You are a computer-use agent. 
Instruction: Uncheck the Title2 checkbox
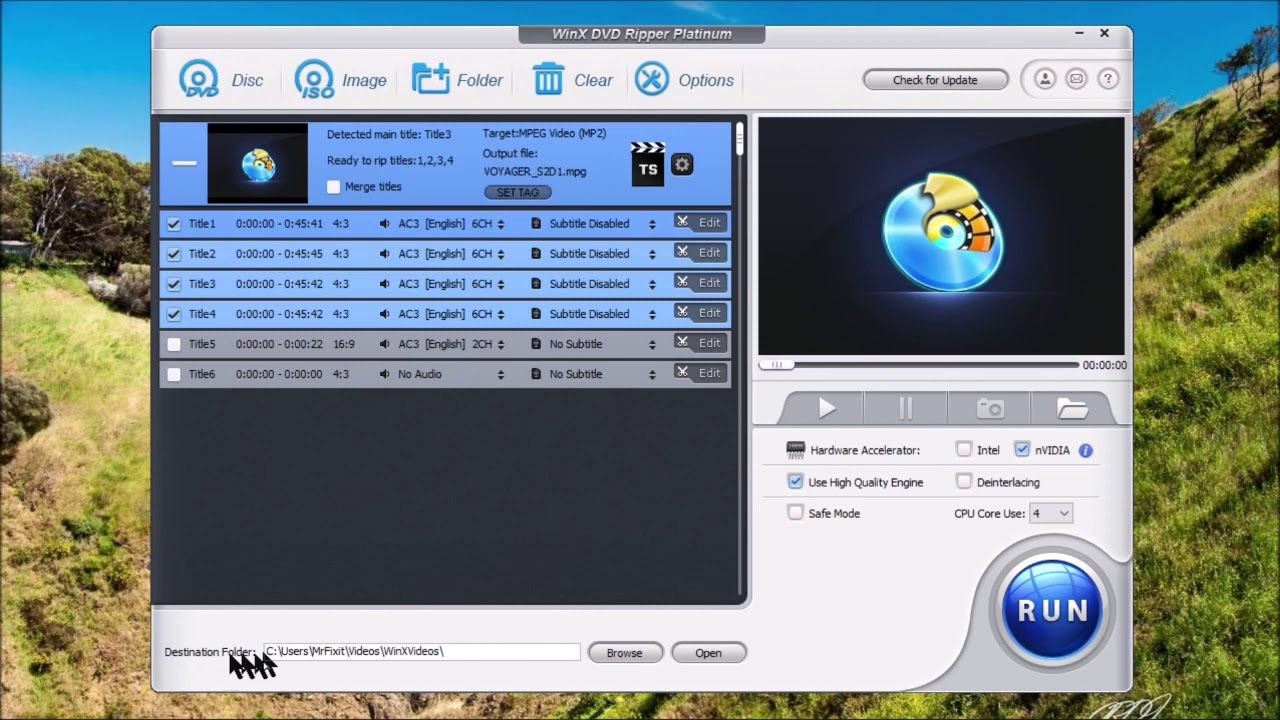[x=174, y=254]
